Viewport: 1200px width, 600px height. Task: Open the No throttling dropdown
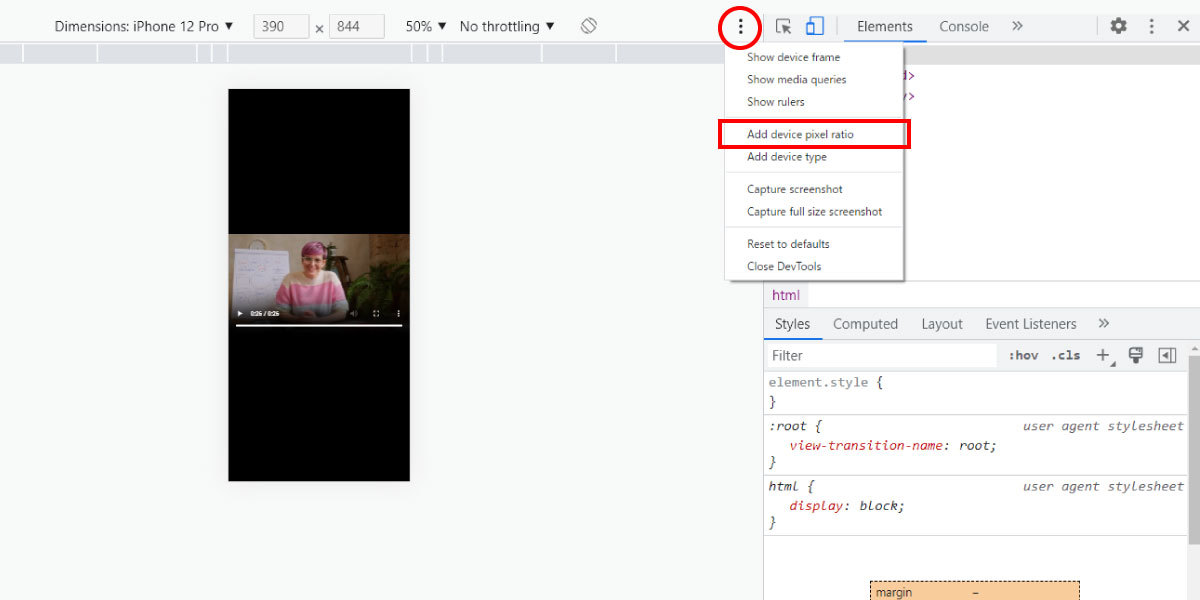coord(507,26)
